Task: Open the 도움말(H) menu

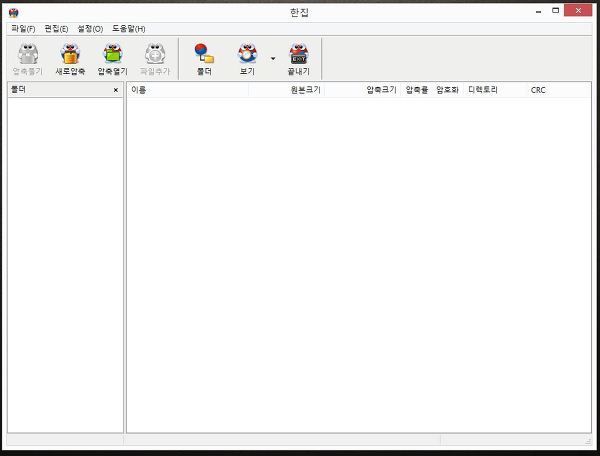Action: click(129, 29)
